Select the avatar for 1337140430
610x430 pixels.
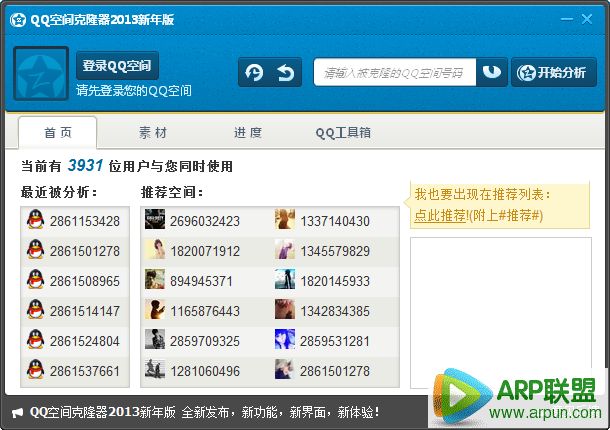click(x=285, y=219)
